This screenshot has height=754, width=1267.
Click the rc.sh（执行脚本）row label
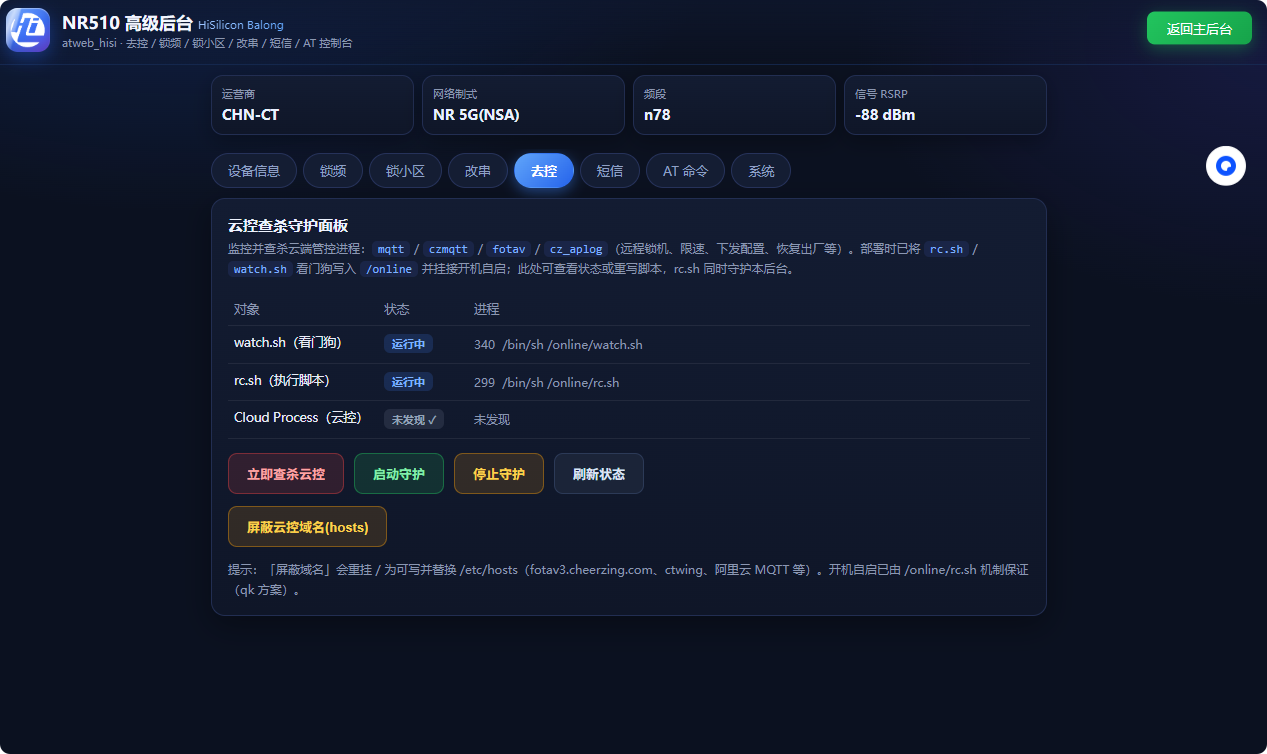tap(282, 381)
